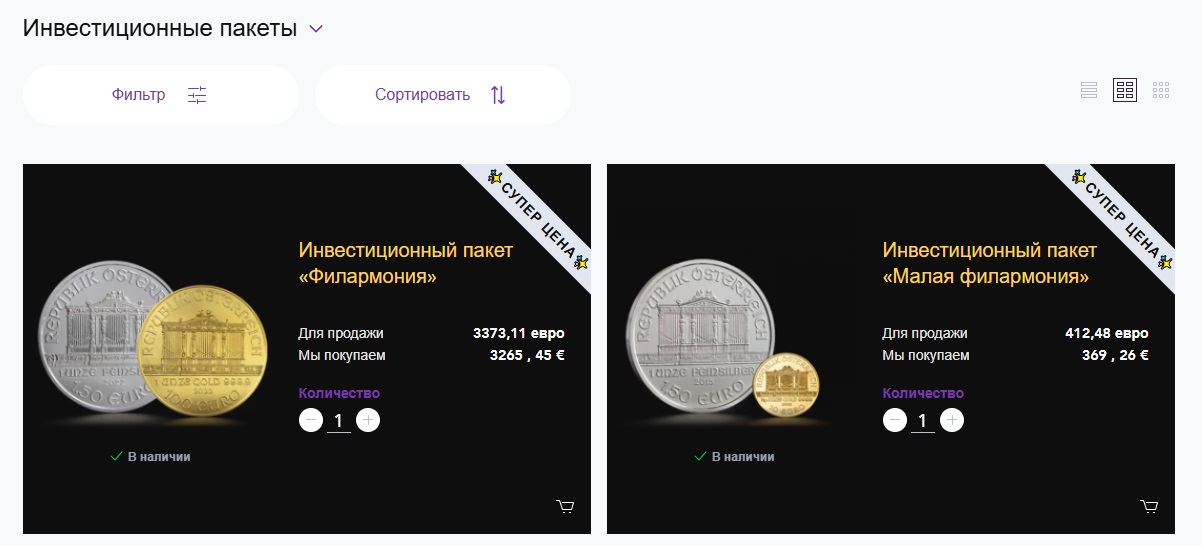Viewport: 1202px width, 546px height.
Task: Click the quantity field of «Филармония»
Action: (339, 421)
